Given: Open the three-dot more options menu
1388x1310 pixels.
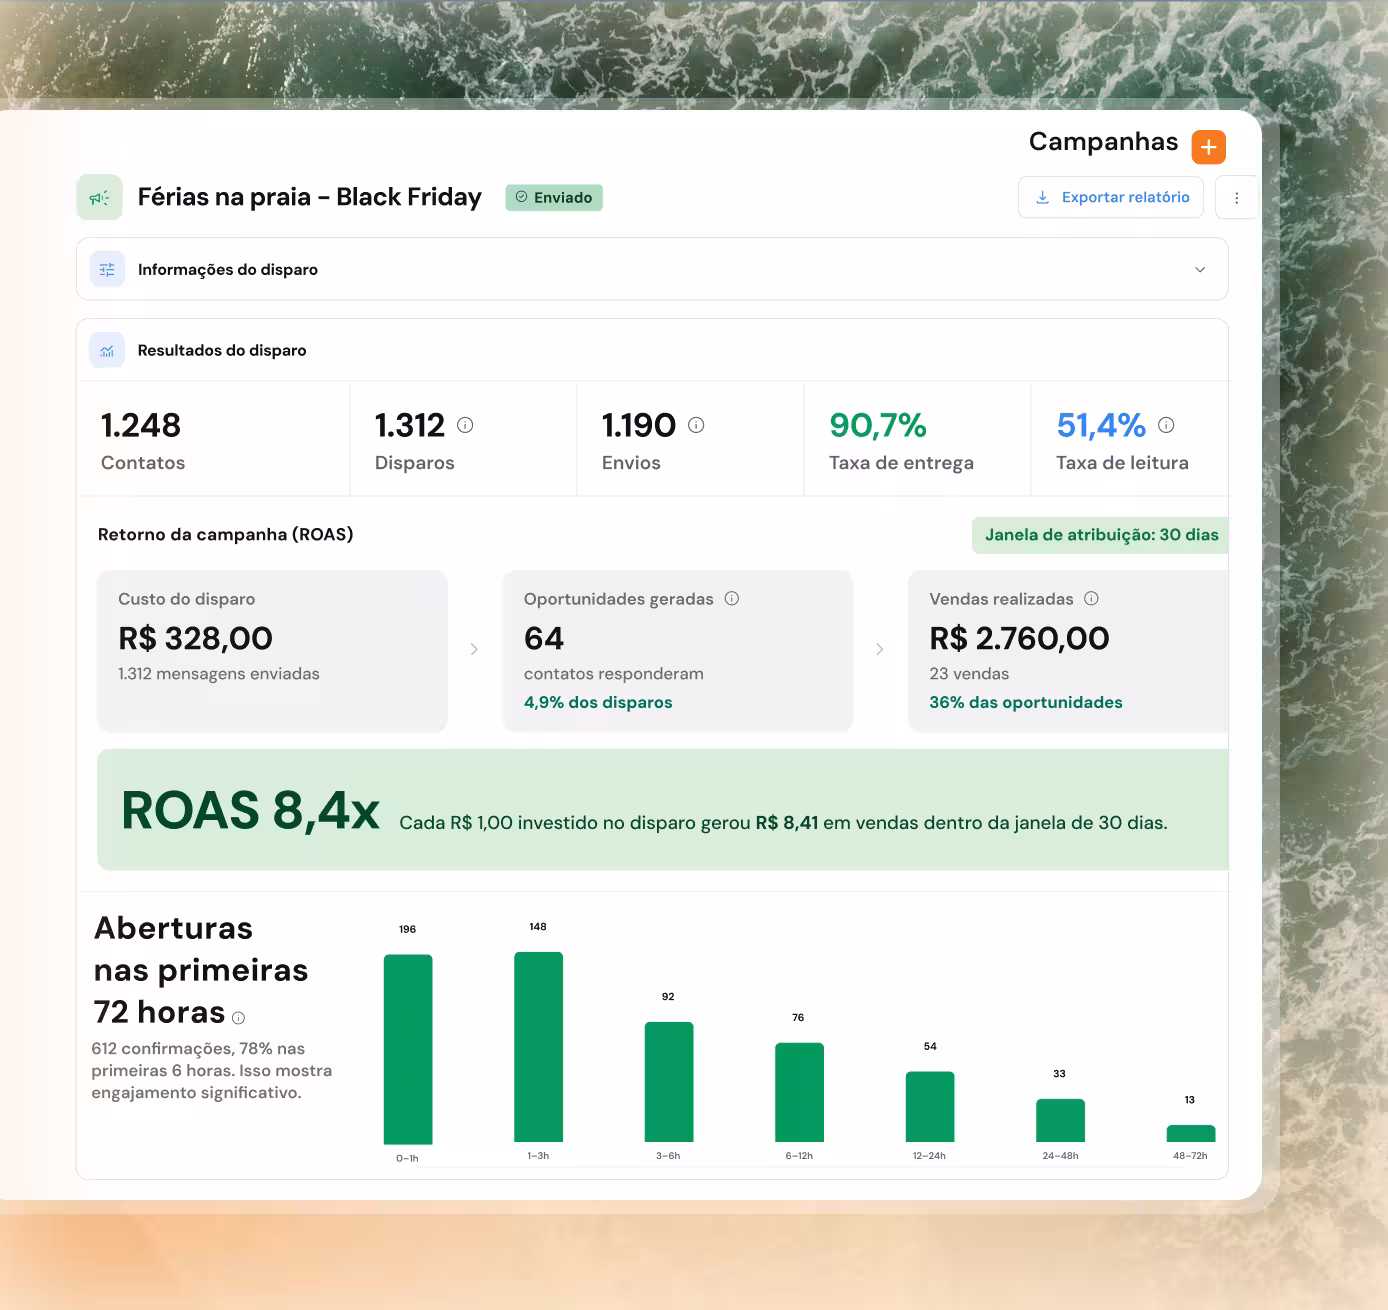Looking at the screenshot, I should click(x=1237, y=198).
